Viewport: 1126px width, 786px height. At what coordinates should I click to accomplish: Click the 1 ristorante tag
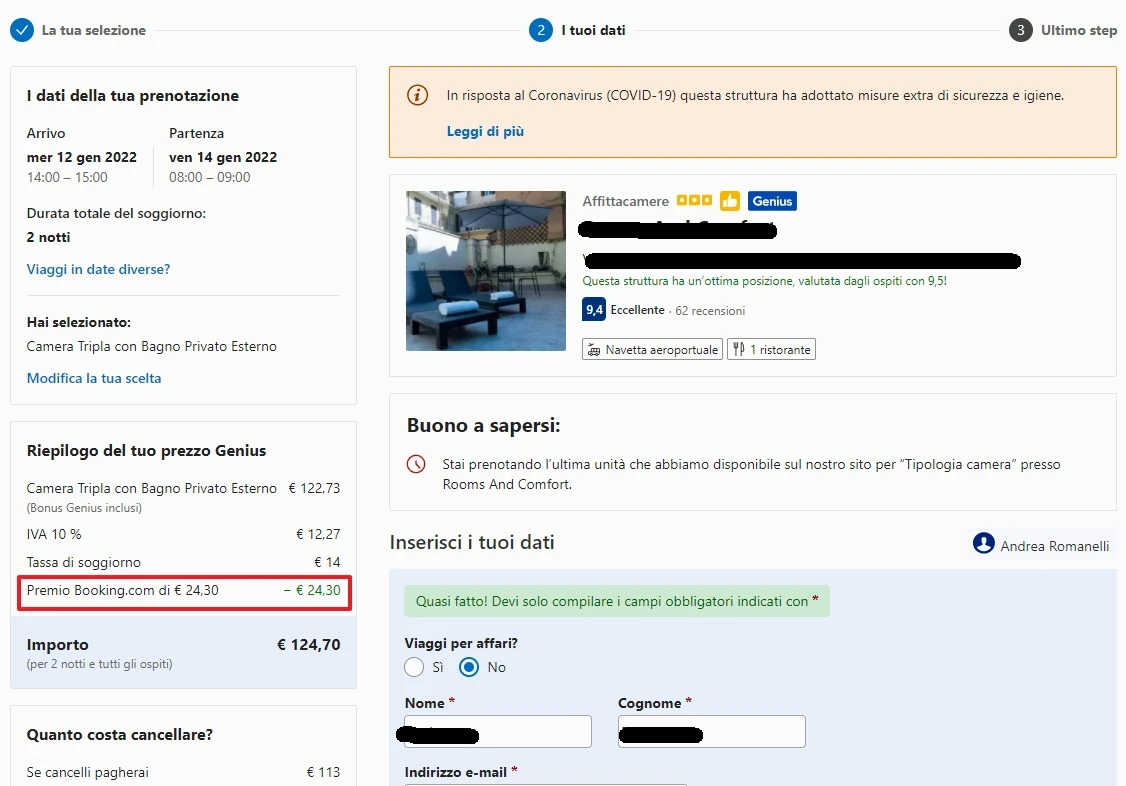point(771,350)
